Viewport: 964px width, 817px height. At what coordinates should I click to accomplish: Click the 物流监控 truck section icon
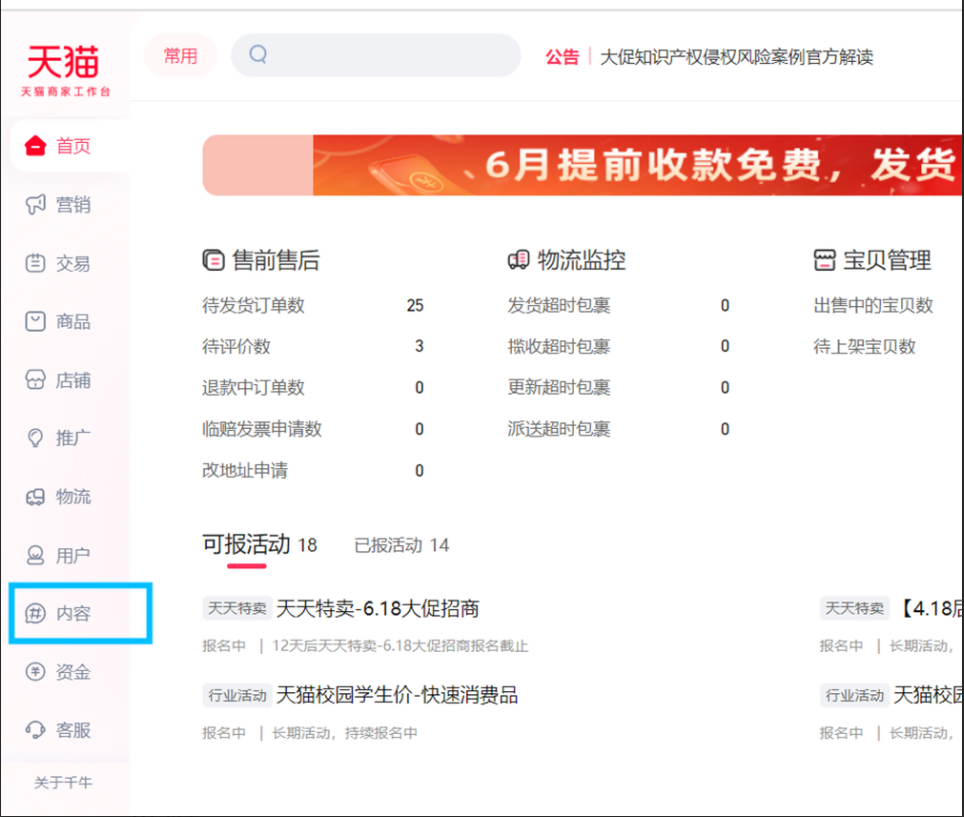click(x=518, y=260)
